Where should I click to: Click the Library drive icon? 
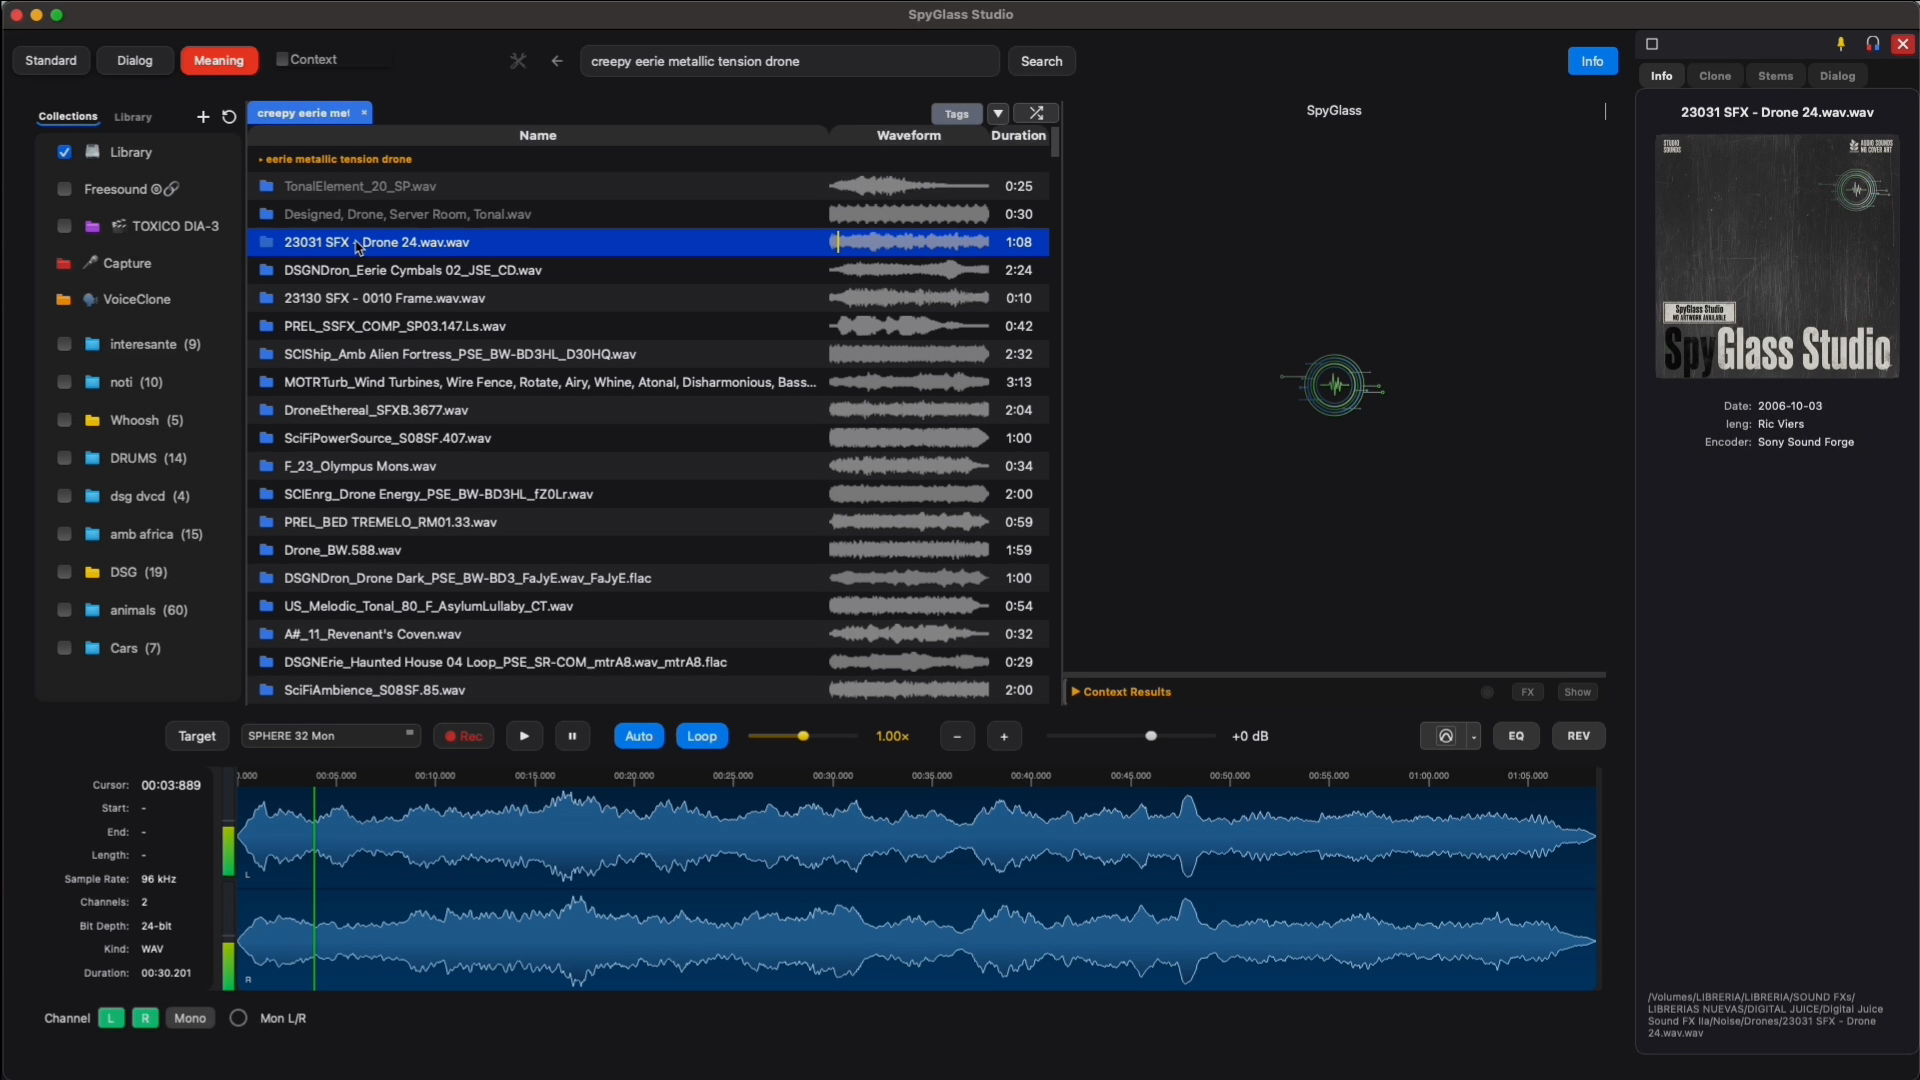click(93, 152)
